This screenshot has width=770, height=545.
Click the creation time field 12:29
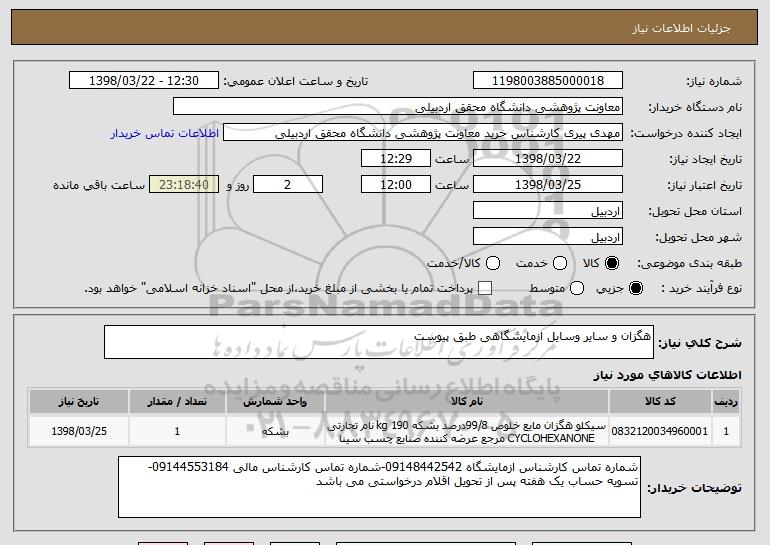coord(396,159)
